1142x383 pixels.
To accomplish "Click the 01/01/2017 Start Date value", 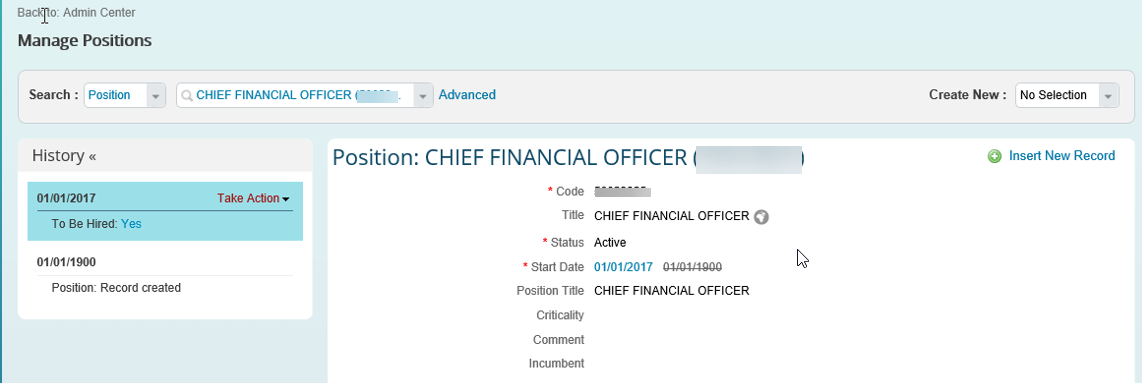I will (623, 267).
